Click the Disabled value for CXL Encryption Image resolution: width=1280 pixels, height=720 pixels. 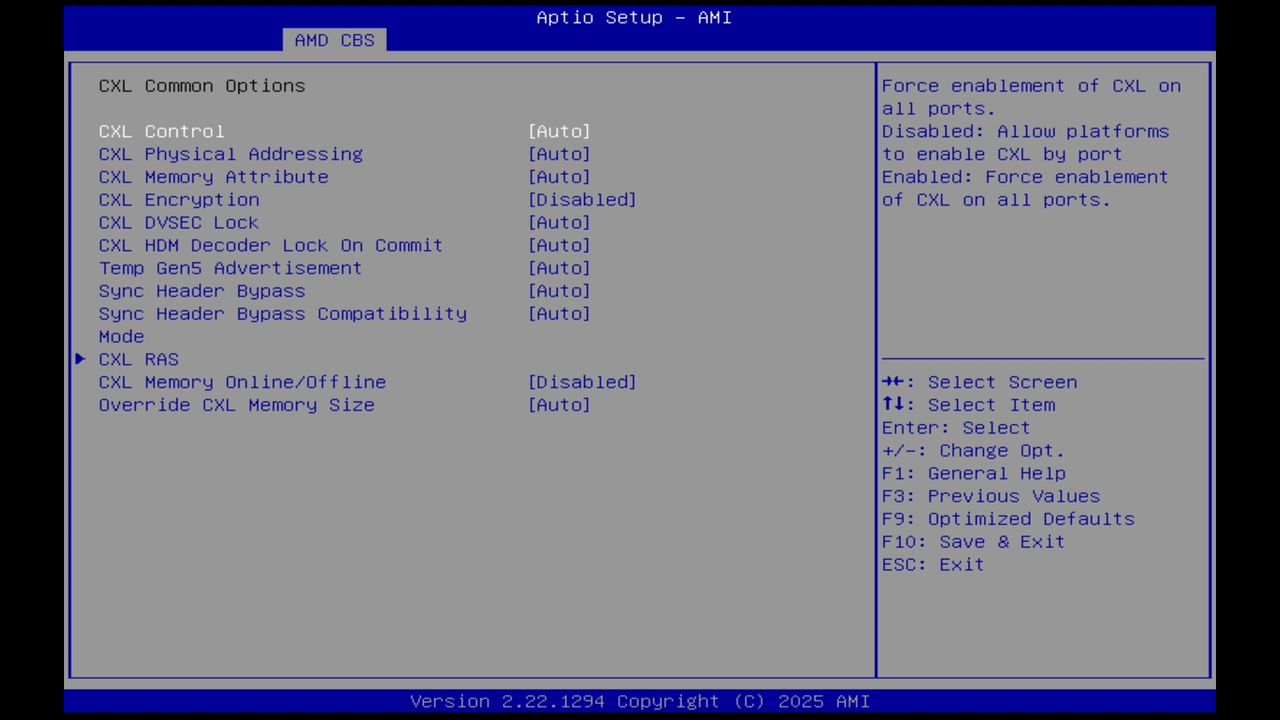click(x=582, y=199)
